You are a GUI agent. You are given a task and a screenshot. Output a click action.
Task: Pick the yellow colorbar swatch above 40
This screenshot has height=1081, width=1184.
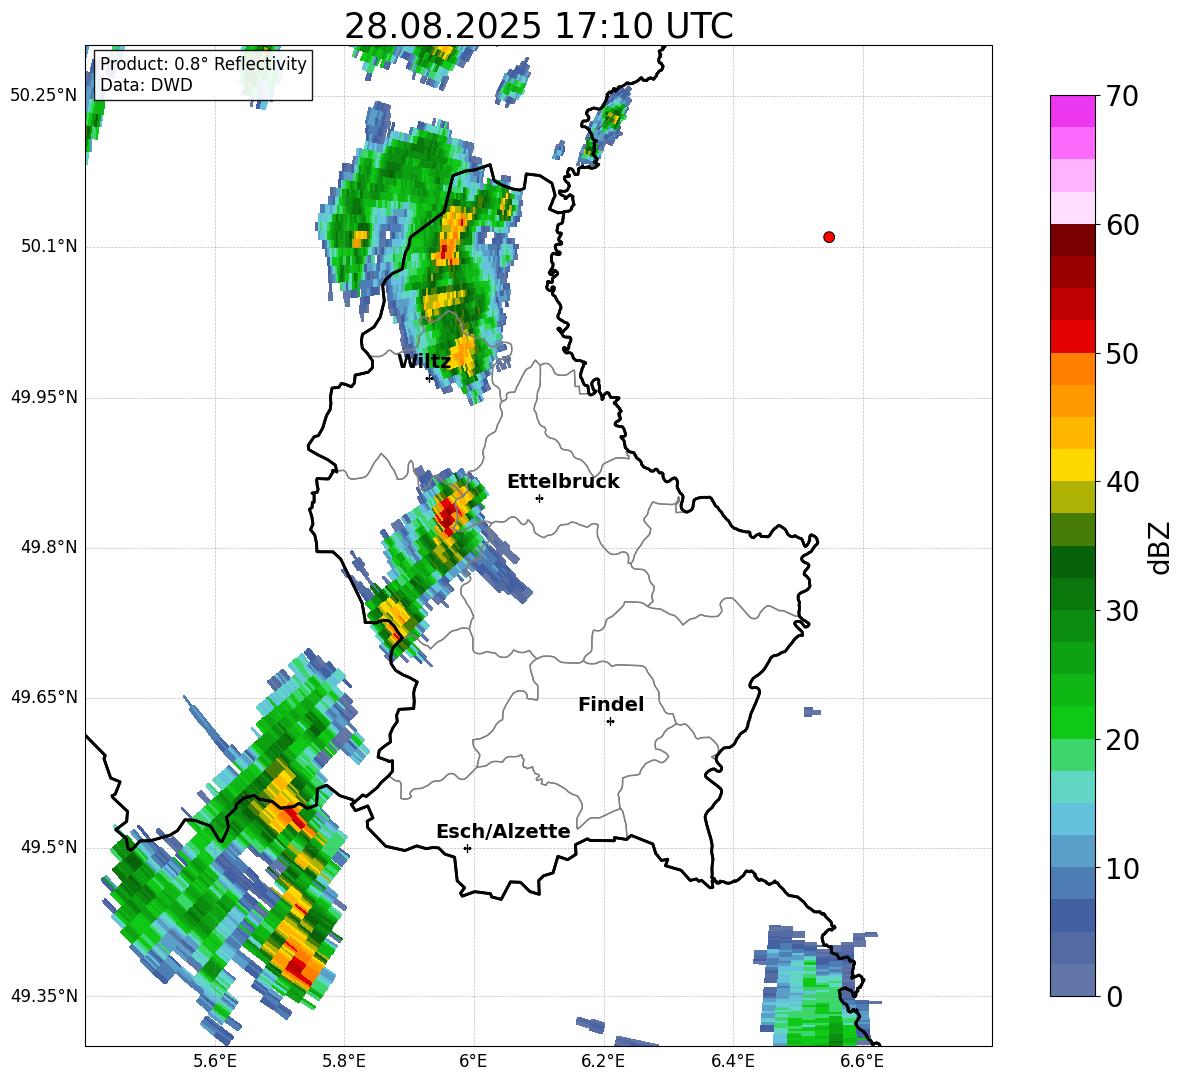[x=1072, y=465]
